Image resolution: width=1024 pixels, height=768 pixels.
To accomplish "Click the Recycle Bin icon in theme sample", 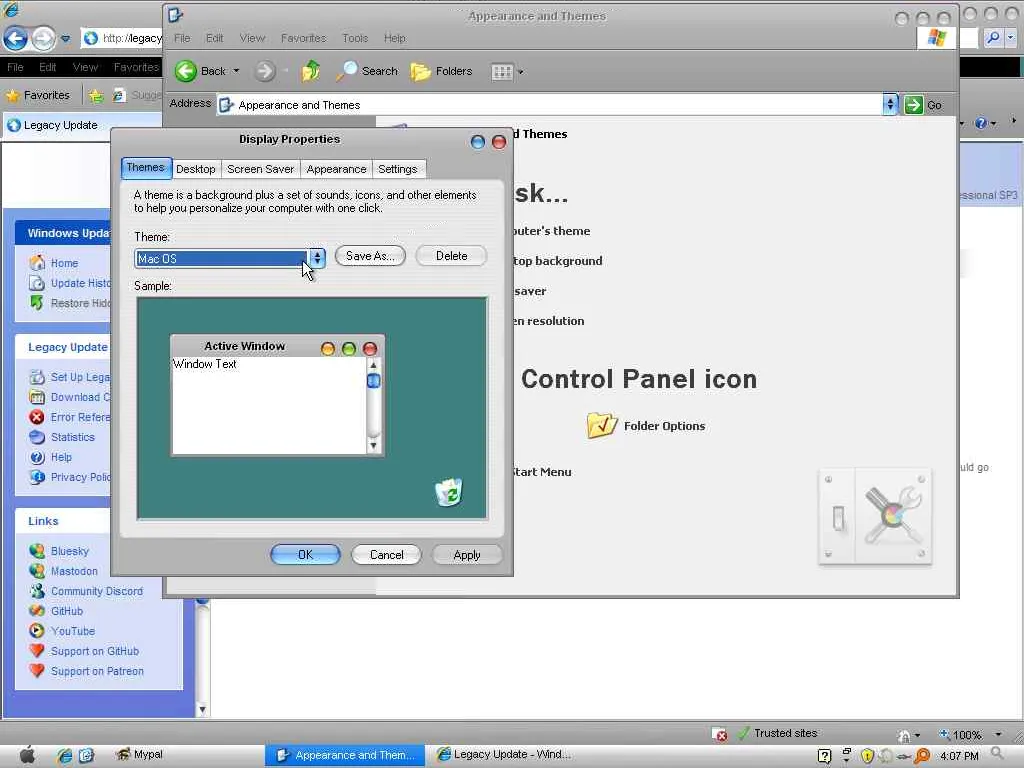I will pos(449,492).
